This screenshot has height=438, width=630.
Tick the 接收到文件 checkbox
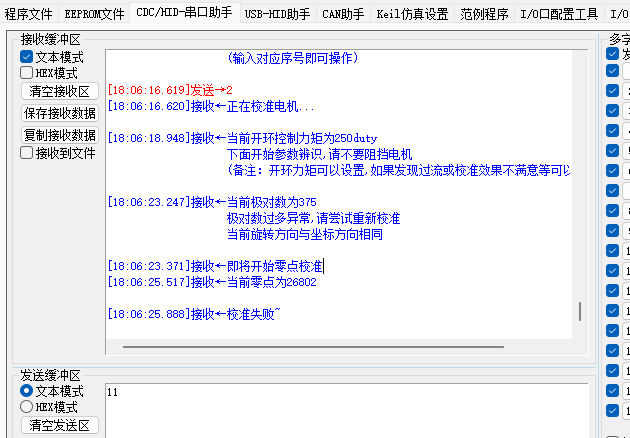[x=27, y=153]
